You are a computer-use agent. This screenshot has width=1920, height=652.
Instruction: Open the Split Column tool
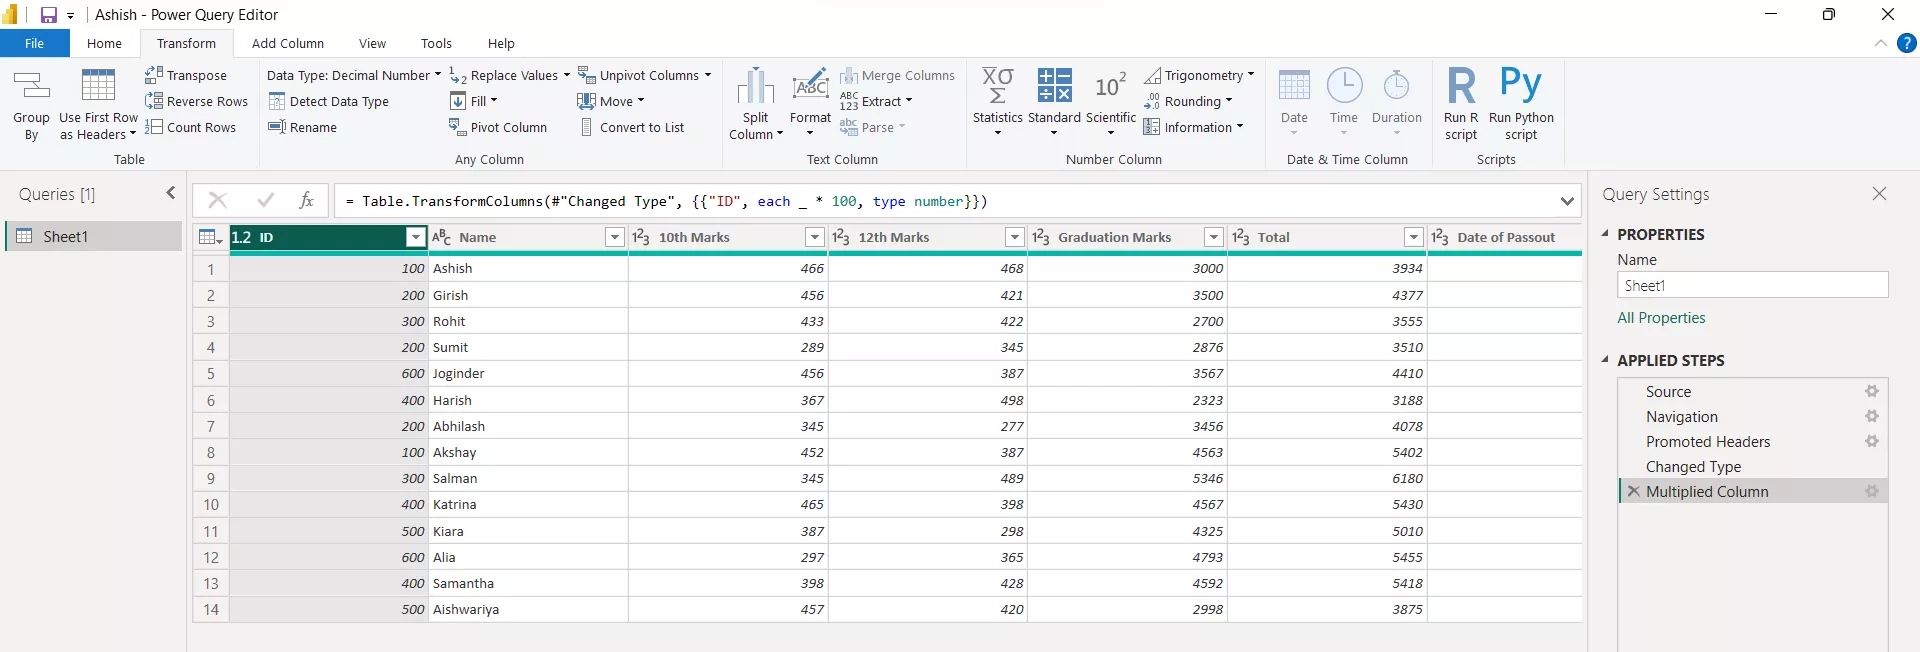click(x=756, y=105)
